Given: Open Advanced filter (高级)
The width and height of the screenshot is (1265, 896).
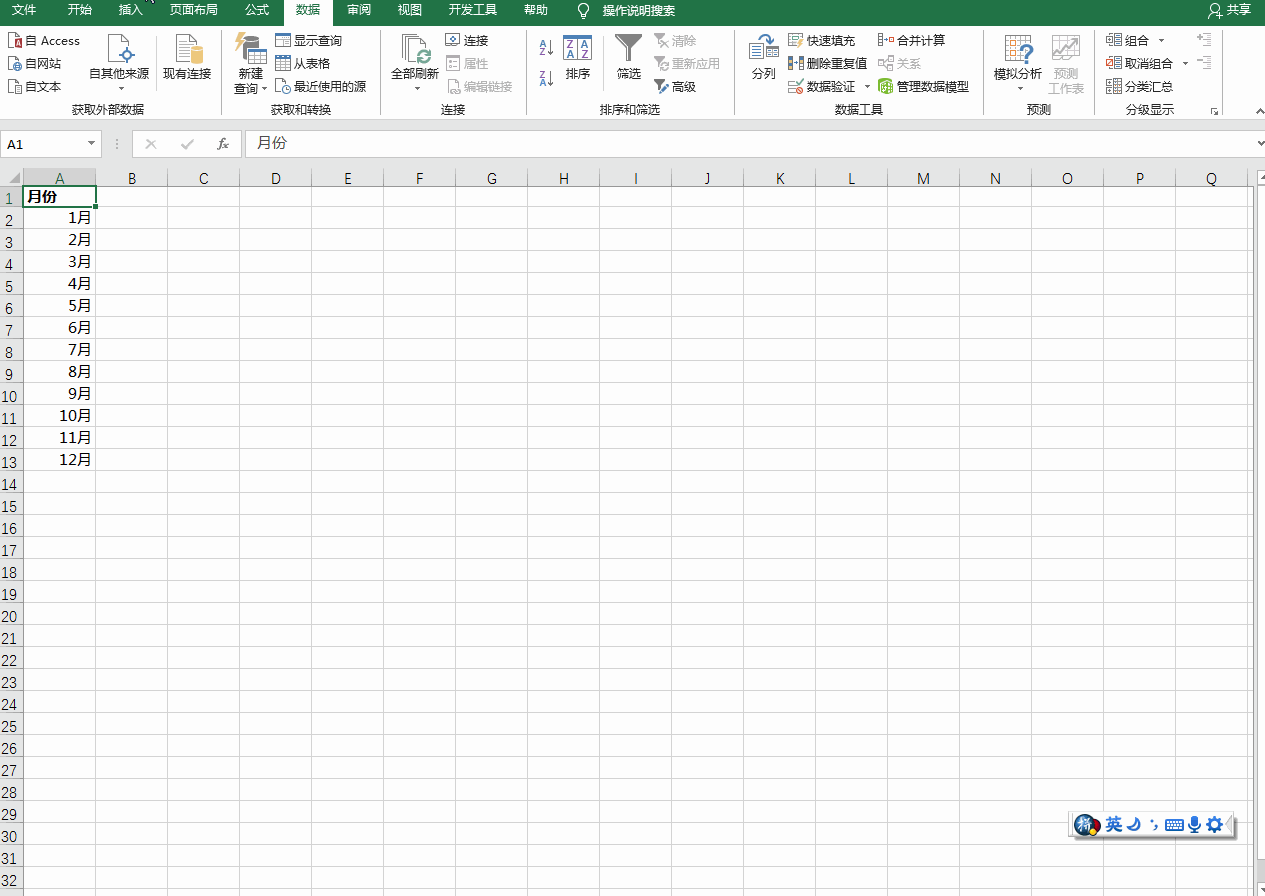Looking at the screenshot, I should [675, 86].
